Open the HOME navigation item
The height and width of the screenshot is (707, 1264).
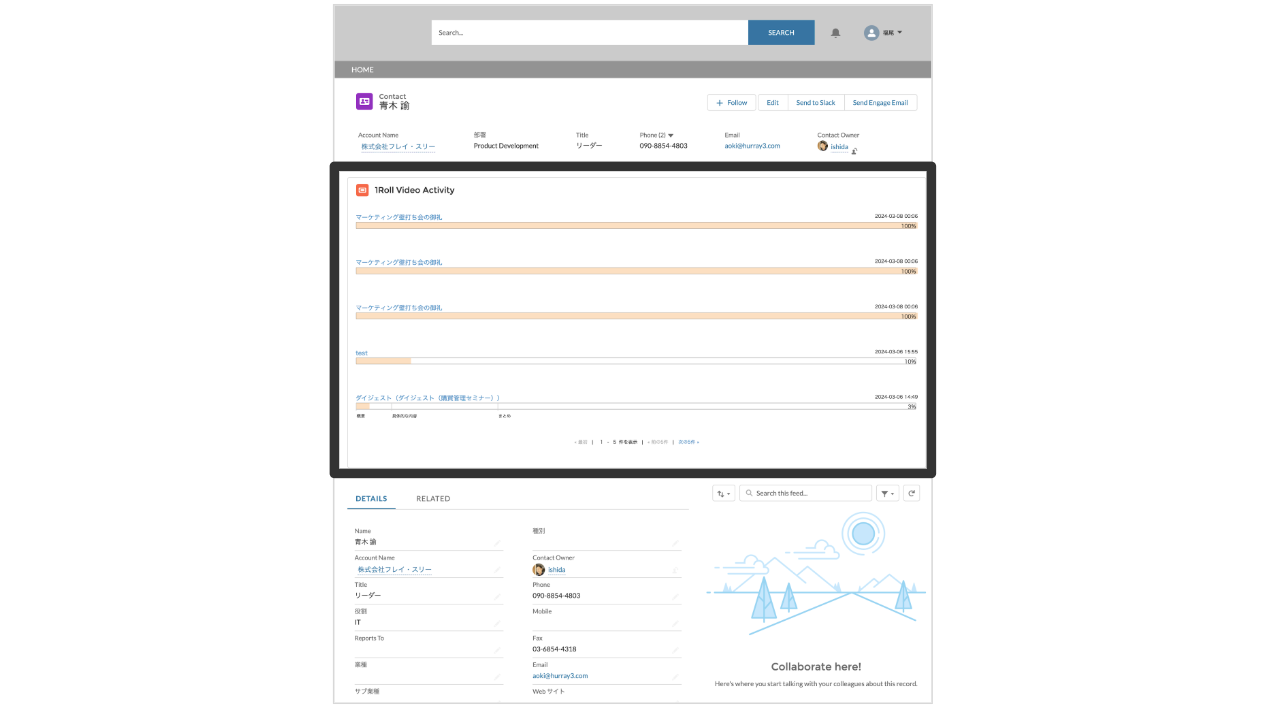click(362, 70)
